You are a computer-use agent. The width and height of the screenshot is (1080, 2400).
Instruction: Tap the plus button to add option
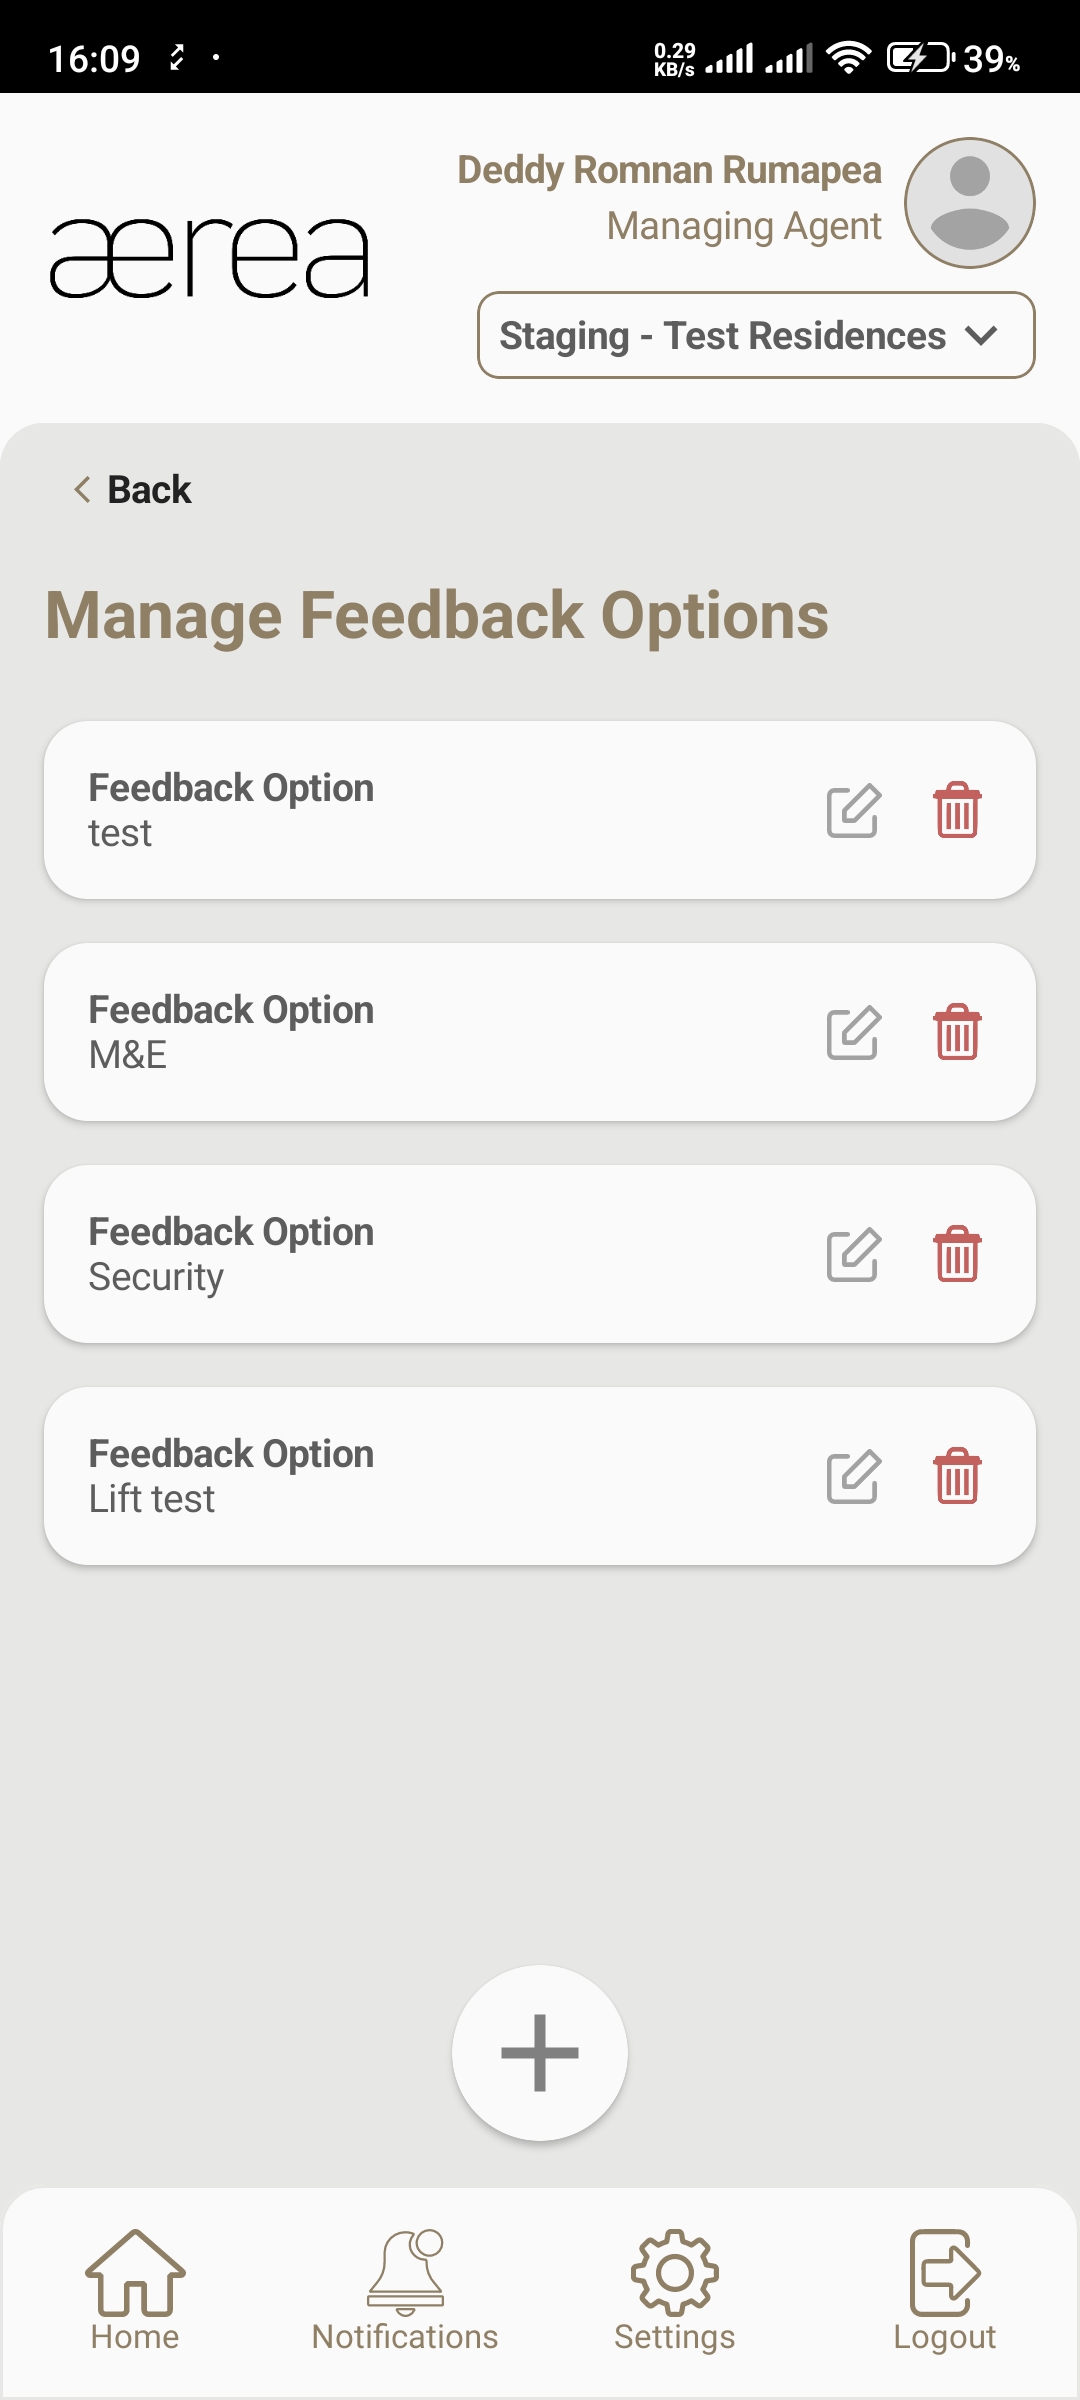point(540,2052)
